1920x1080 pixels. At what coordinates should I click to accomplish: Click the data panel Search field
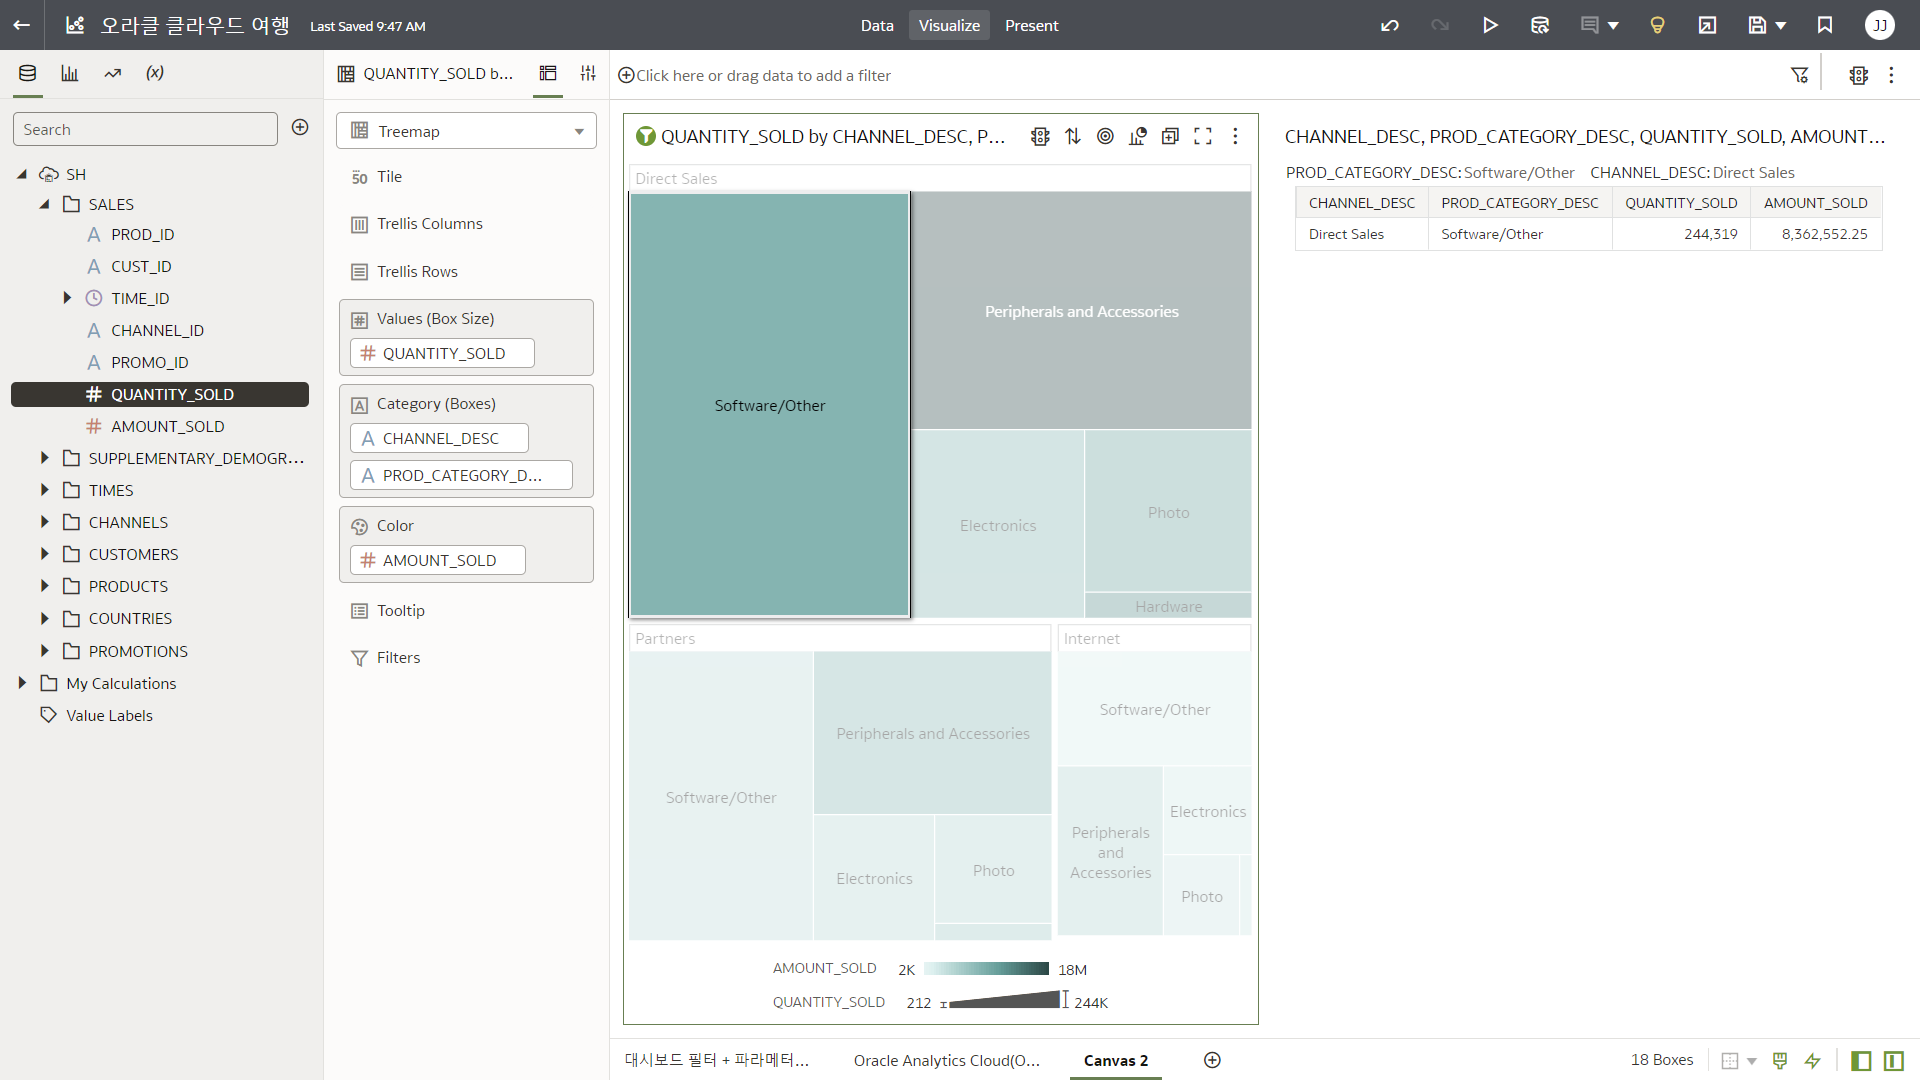145,129
